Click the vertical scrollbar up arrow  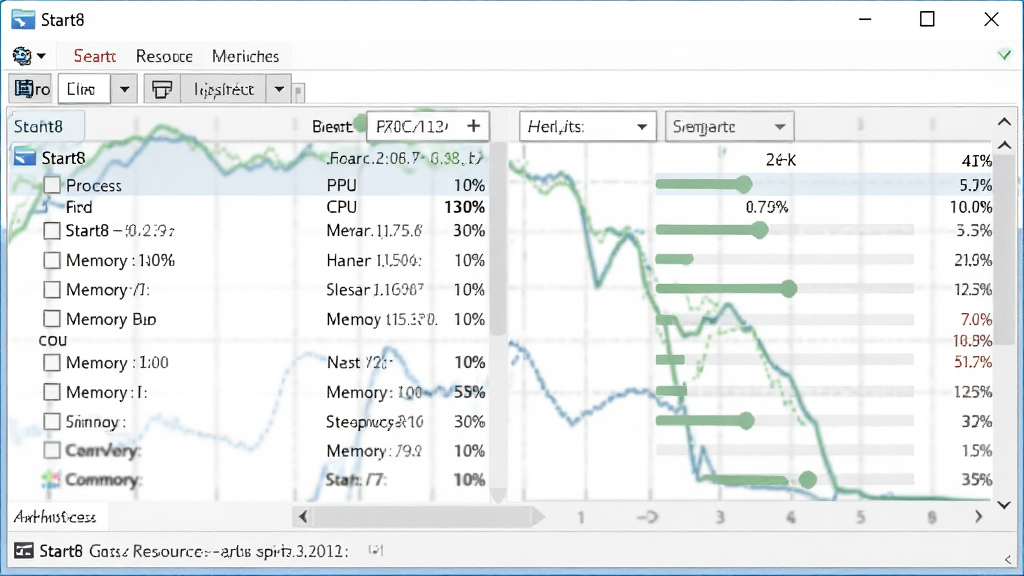pyautogui.click(x=1004, y=145)
